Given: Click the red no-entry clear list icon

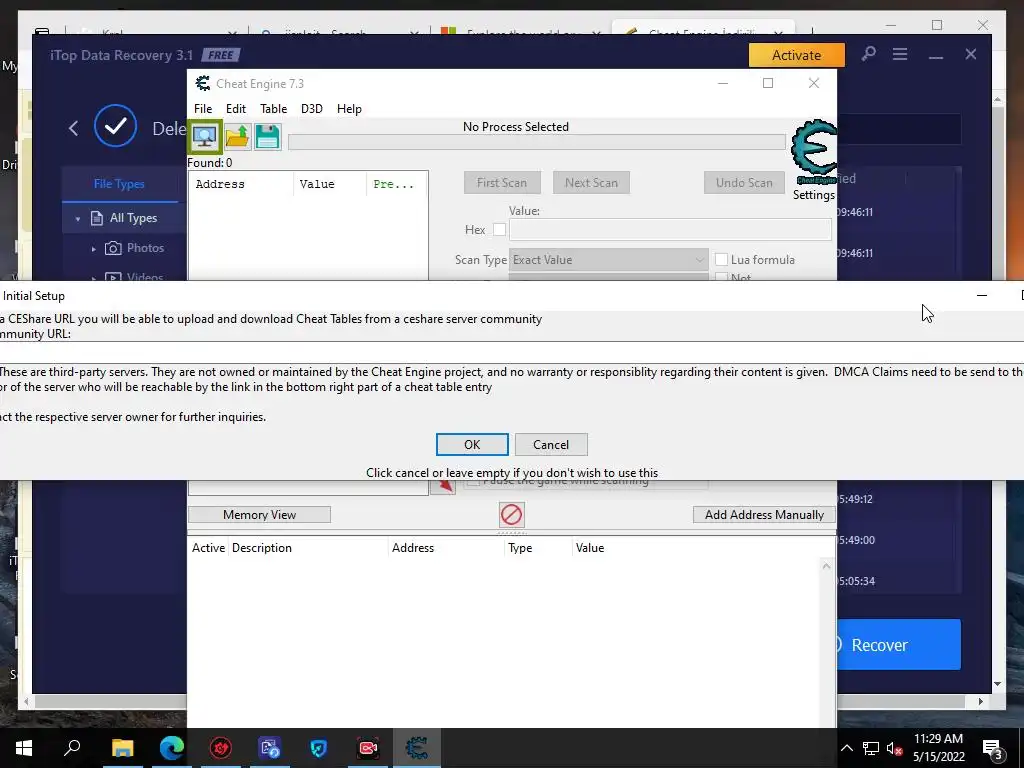Looking at the screenshot, I should click(x=511, y=515).
